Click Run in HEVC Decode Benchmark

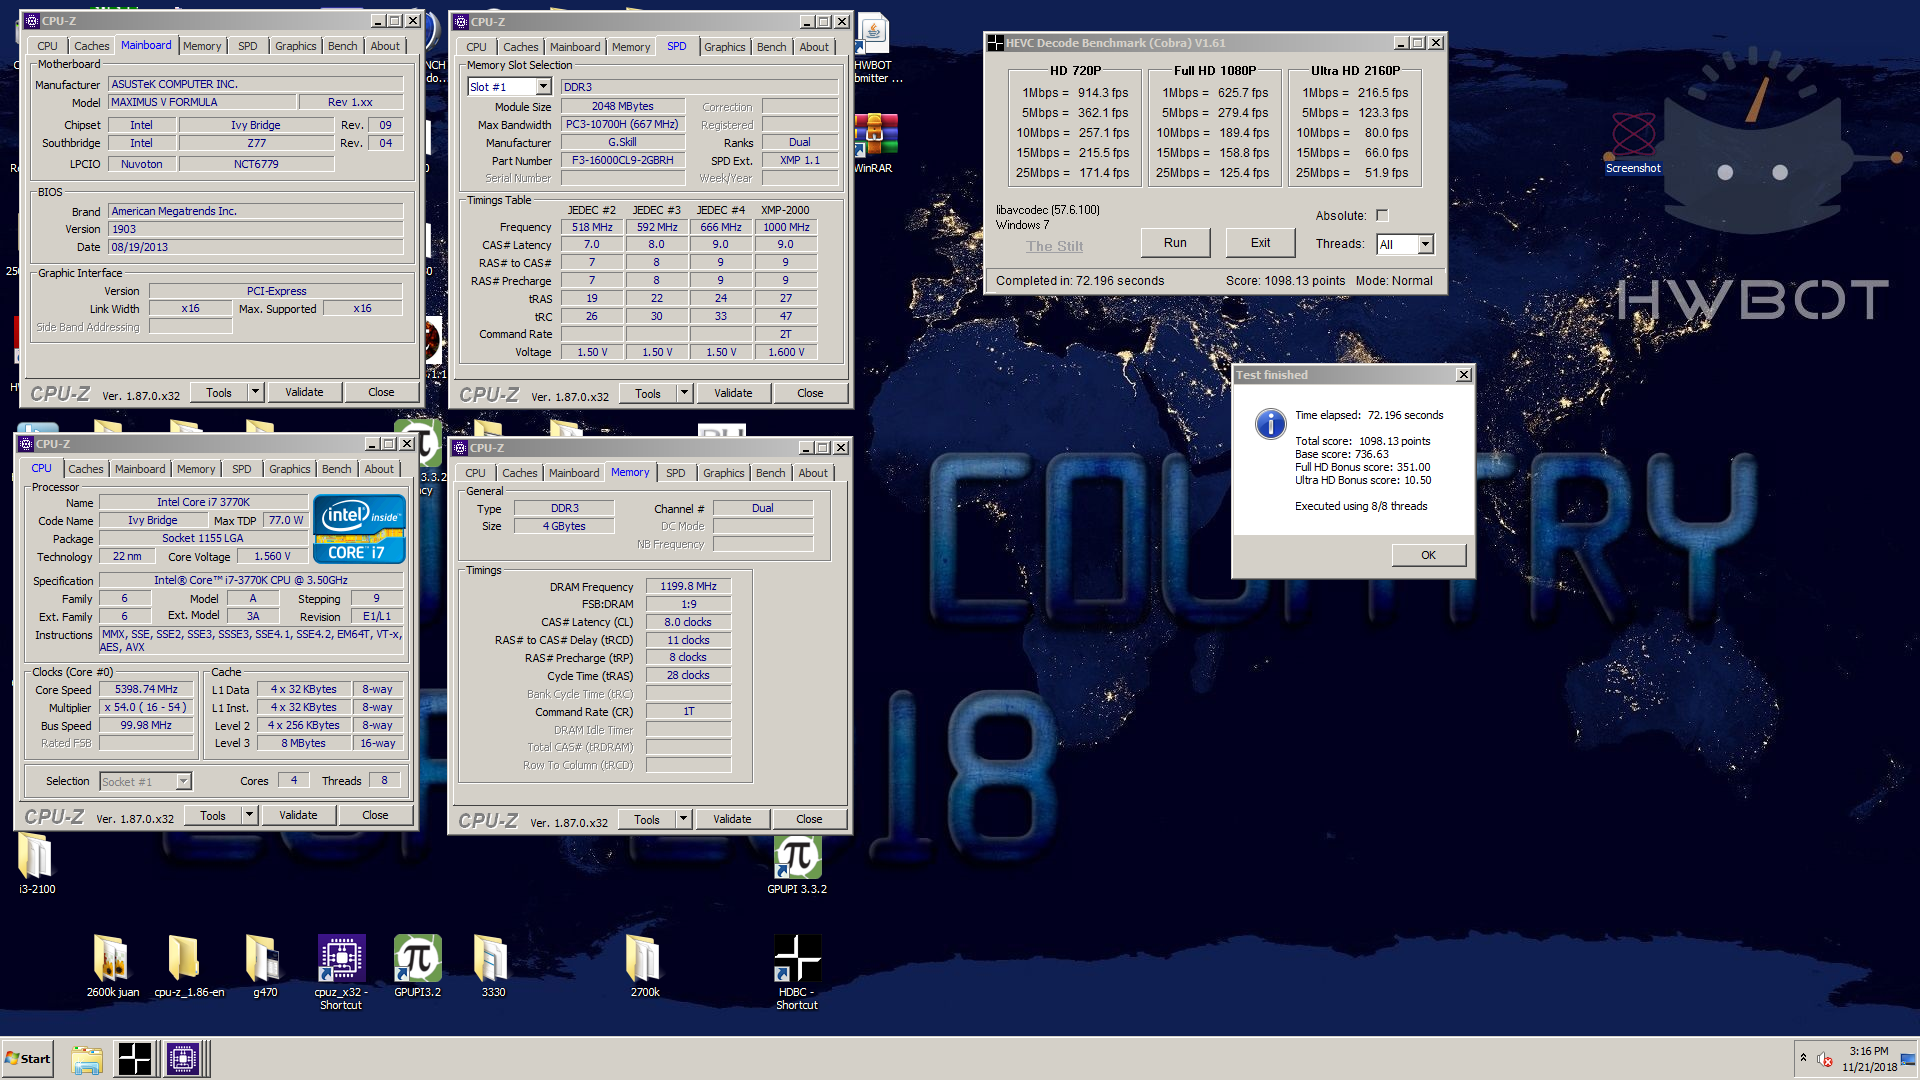[x=1175, y=243]
